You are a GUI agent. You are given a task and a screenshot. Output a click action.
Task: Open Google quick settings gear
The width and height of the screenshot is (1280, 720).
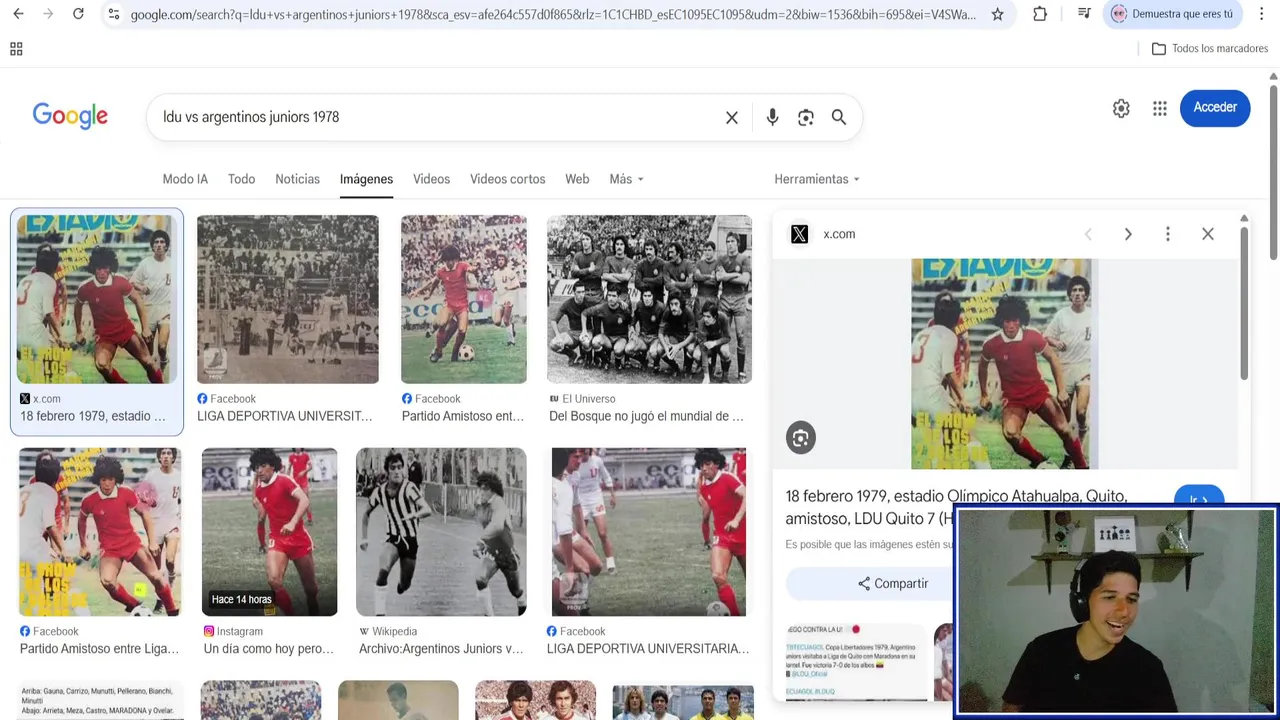click(1121, 109)
